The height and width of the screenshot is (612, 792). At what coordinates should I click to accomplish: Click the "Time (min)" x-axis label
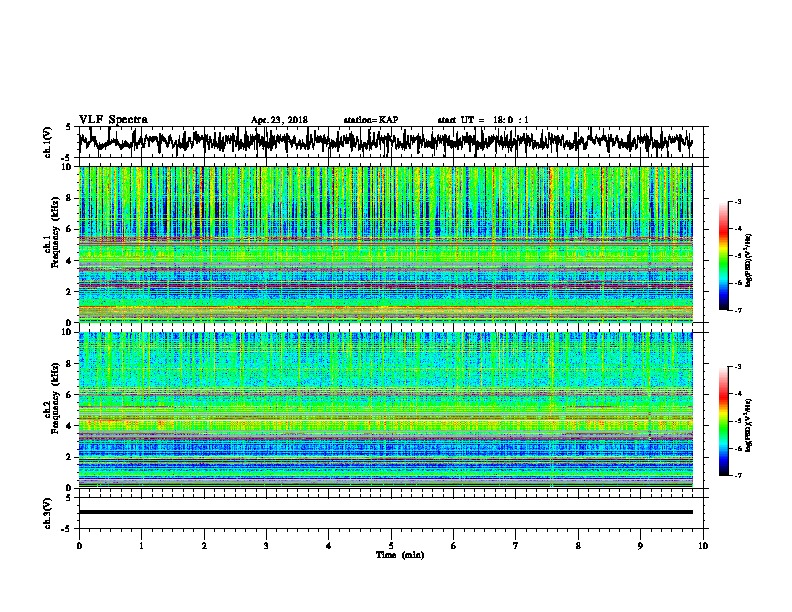click(400, 555)
